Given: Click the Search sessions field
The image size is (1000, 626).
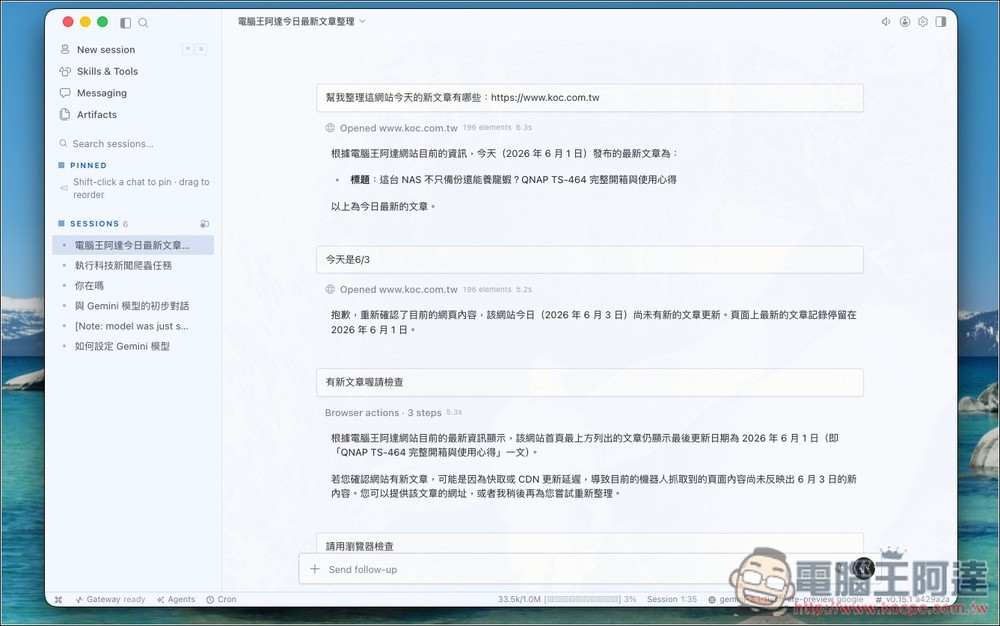Looking at the screenshot, I should [x=133, y=144].
